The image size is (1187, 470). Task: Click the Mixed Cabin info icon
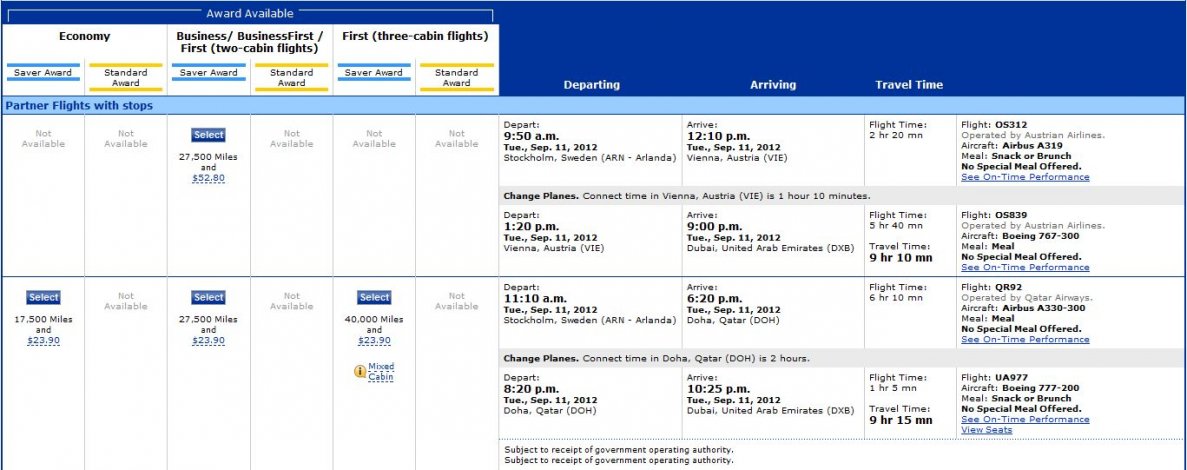point(360,372)
